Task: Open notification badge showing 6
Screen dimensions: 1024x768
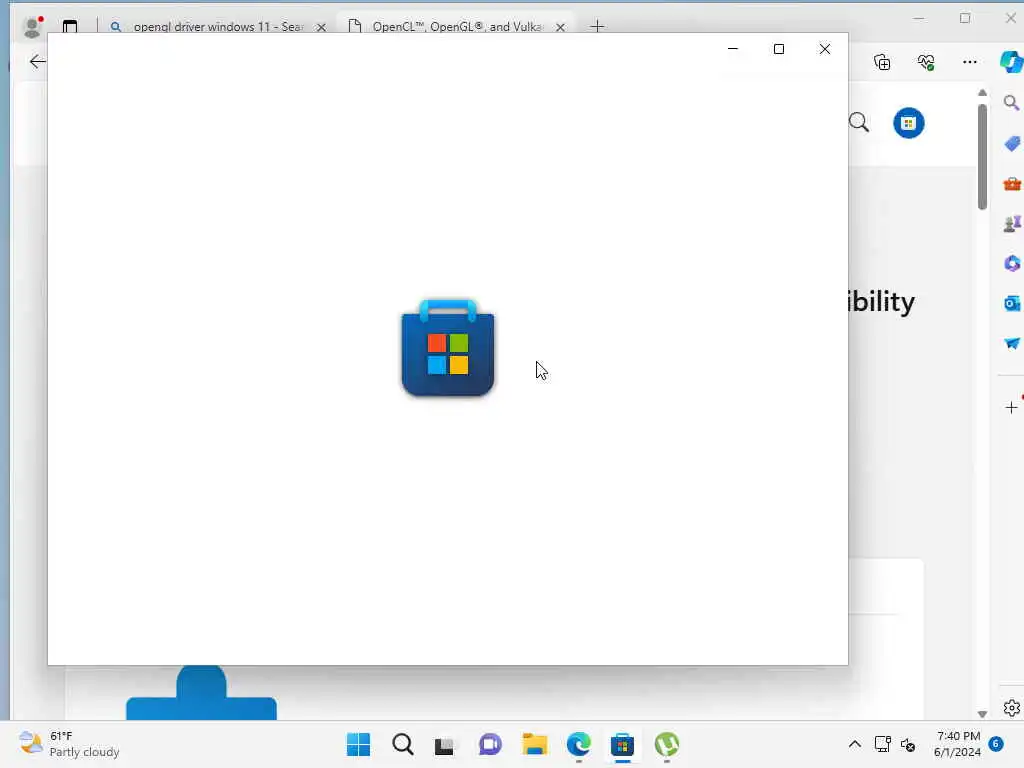Action: pos(996,743)
